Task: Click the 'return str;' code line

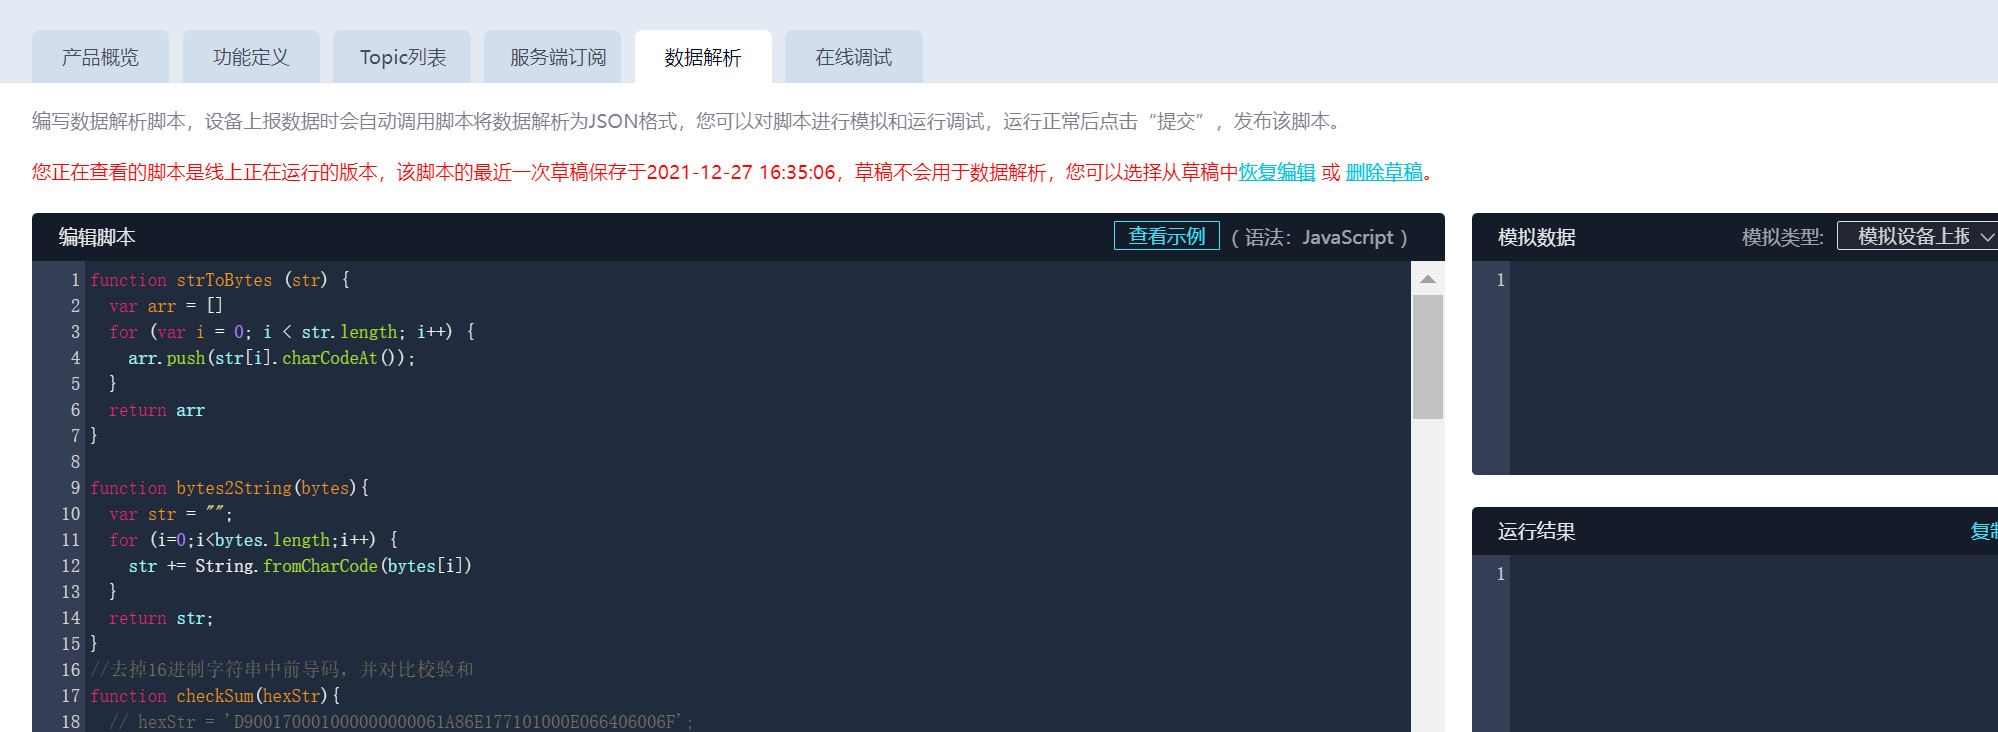Action: (161, 618)
